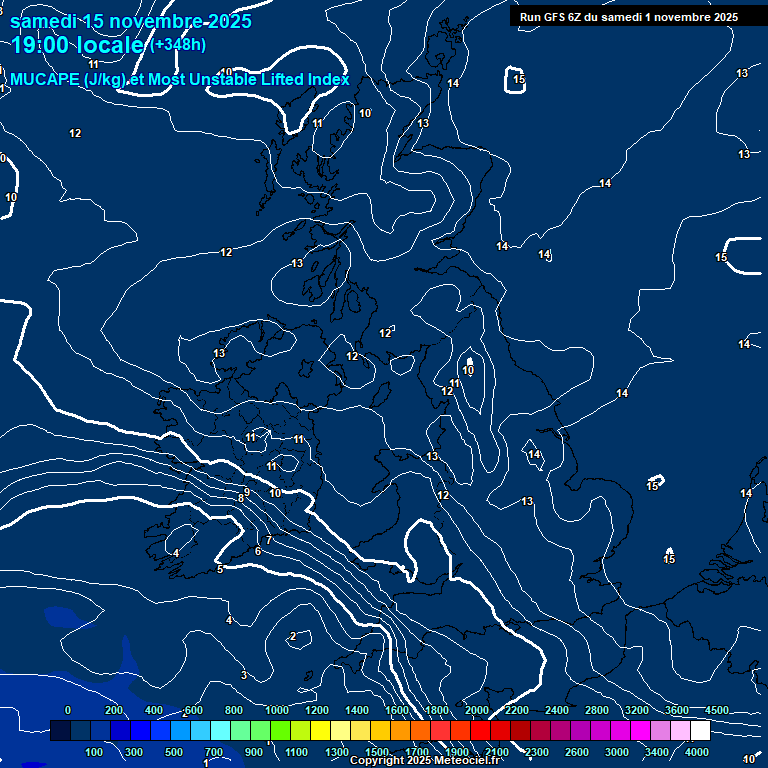Image resolution: width=768 pixels, height=768 pixels.
Task: Pick the 3000 legend swatch
Action: pyautogui.click(x=600, y=730)
